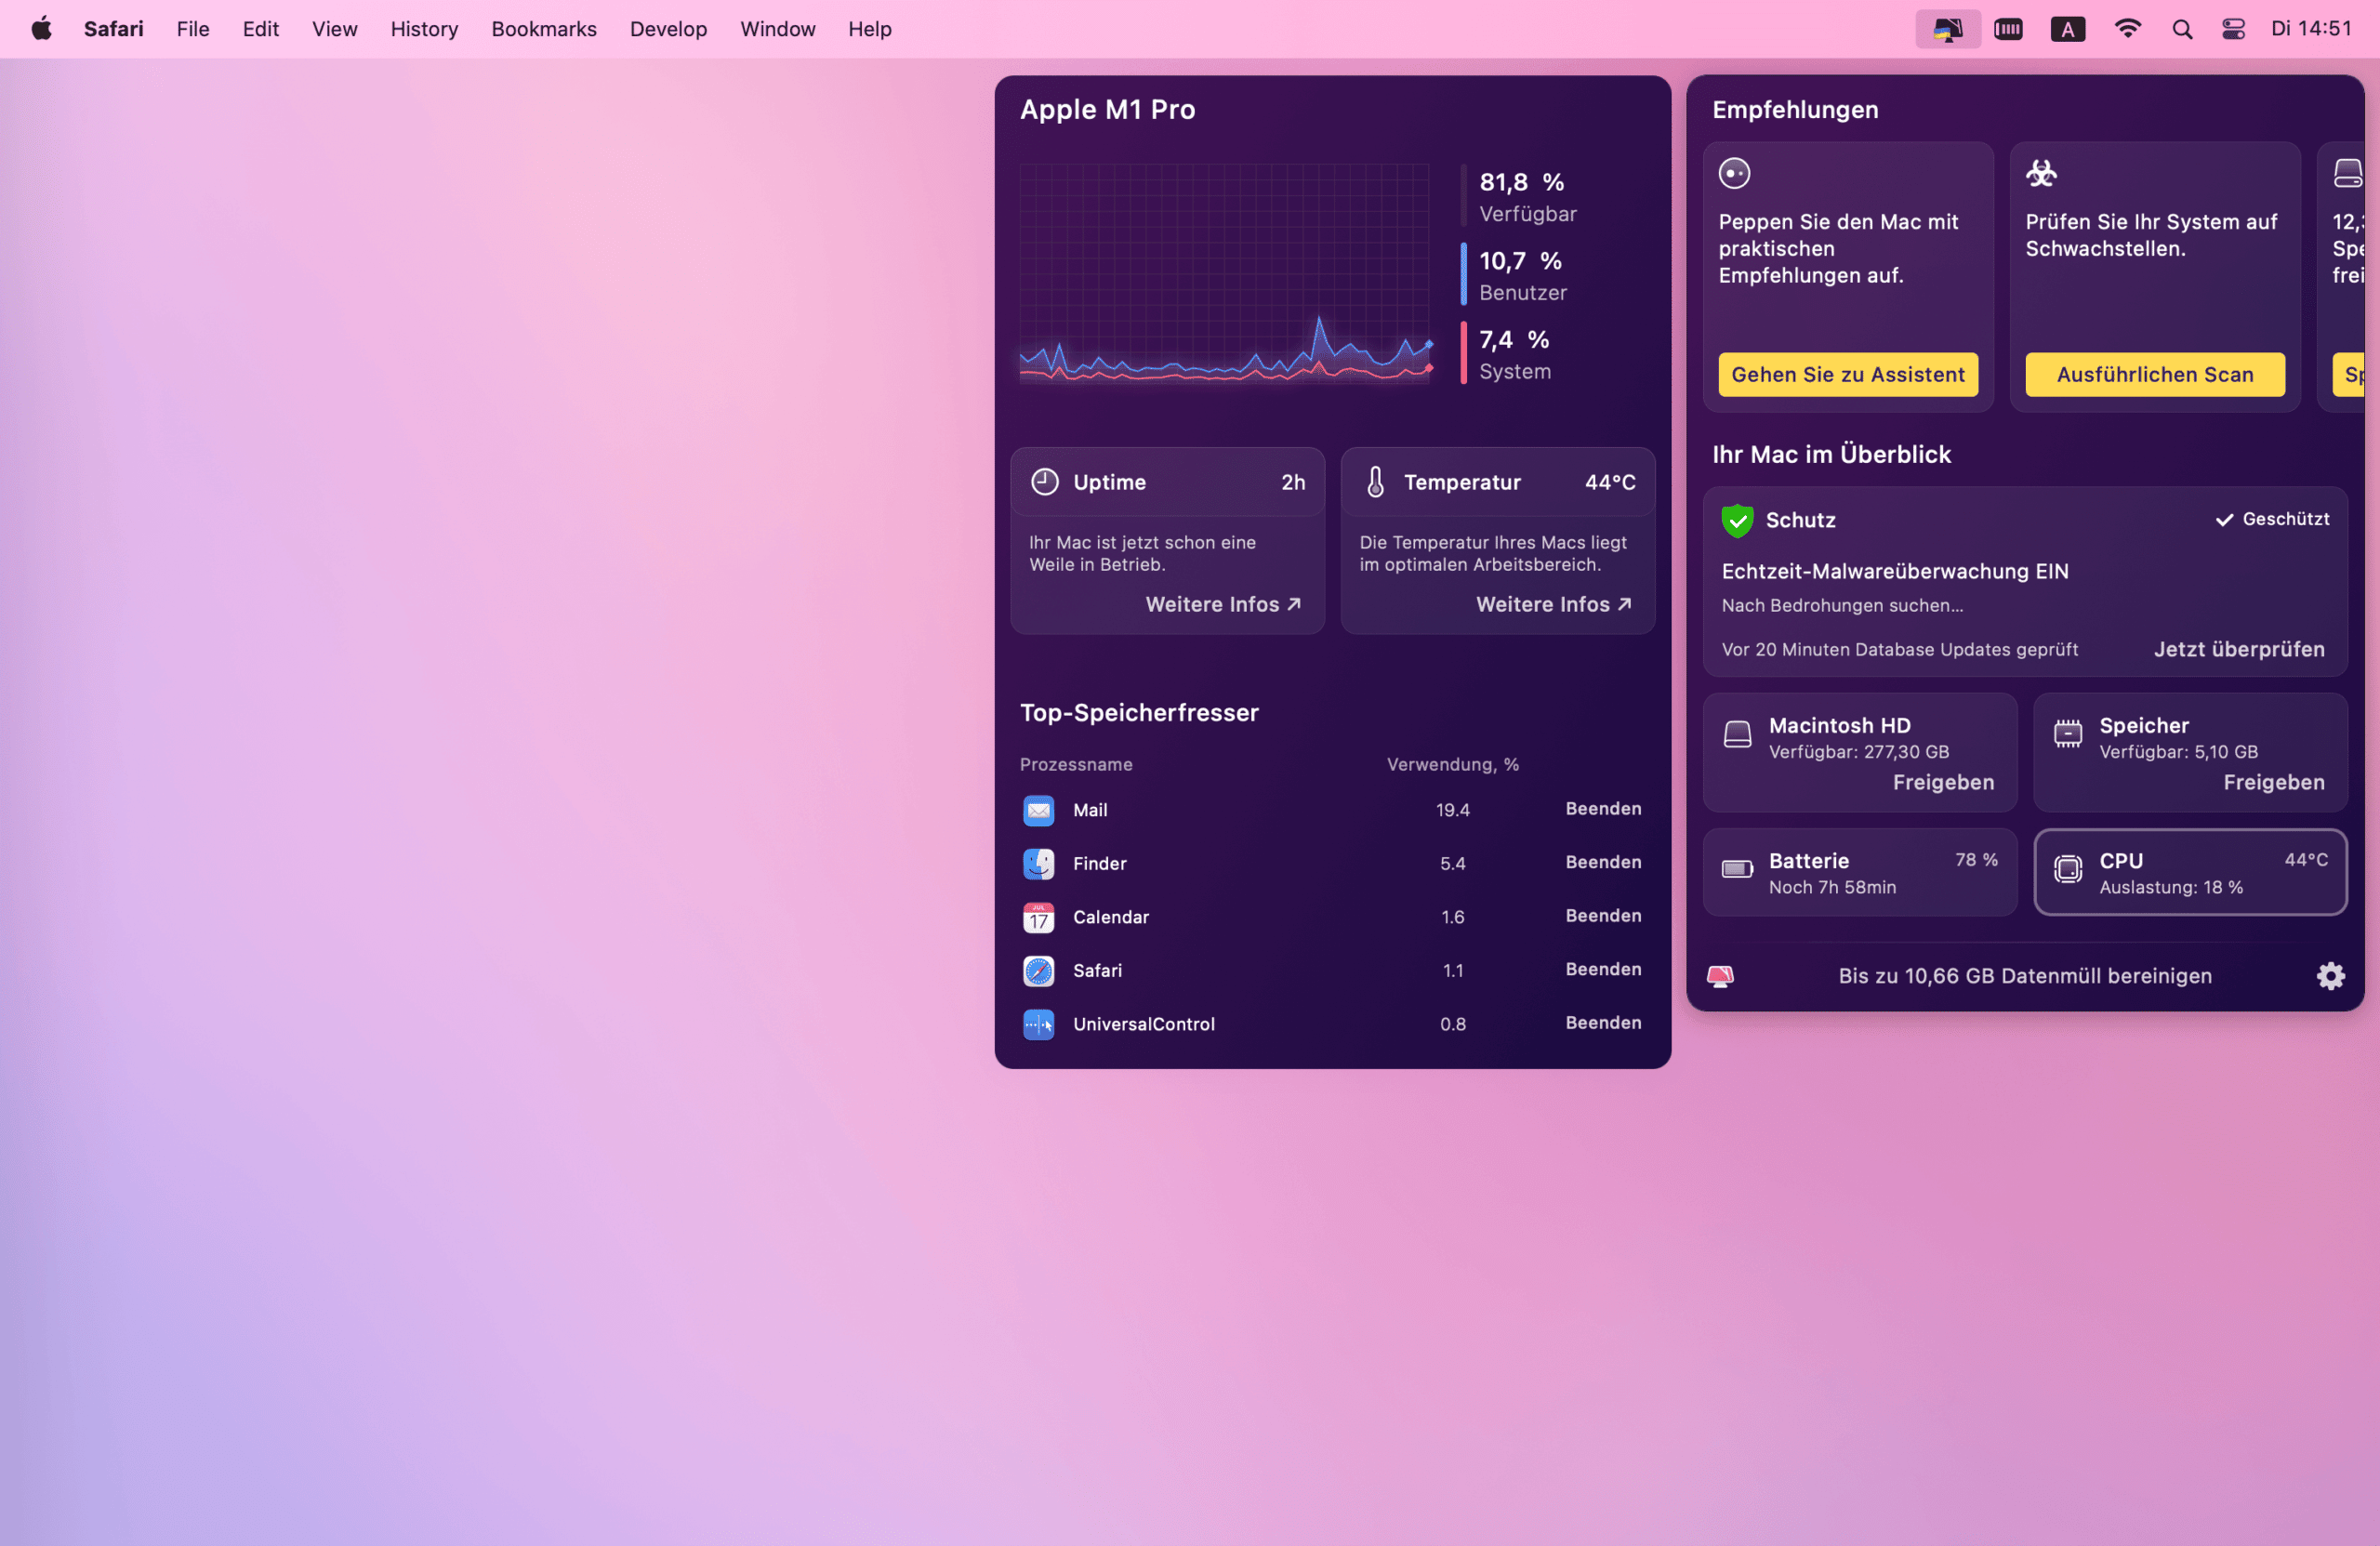Click the UniversalControl process icon
Screen dimensions: 2380x1546
point(1038,1024)
